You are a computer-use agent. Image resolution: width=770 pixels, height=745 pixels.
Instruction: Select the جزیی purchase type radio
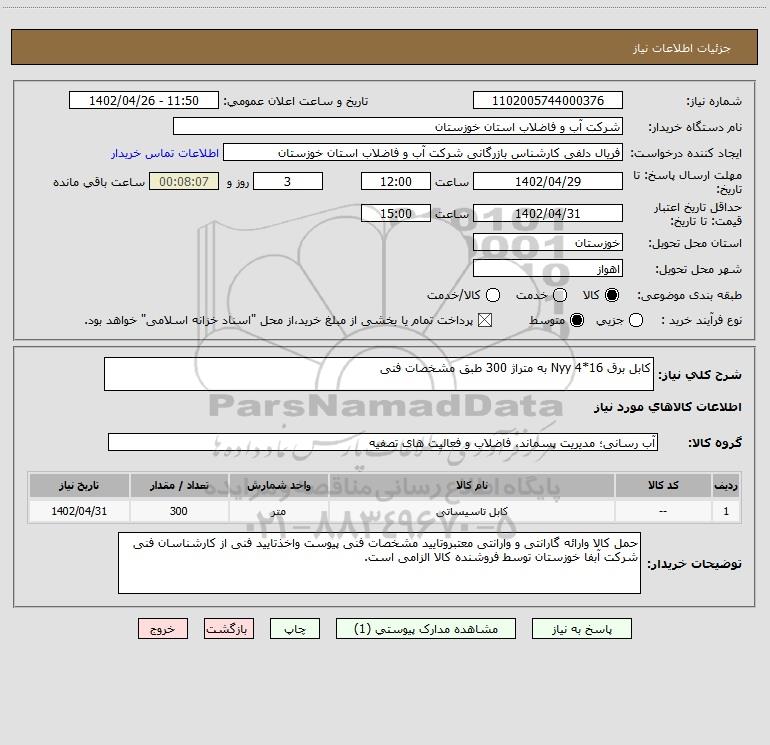point(635,320)
